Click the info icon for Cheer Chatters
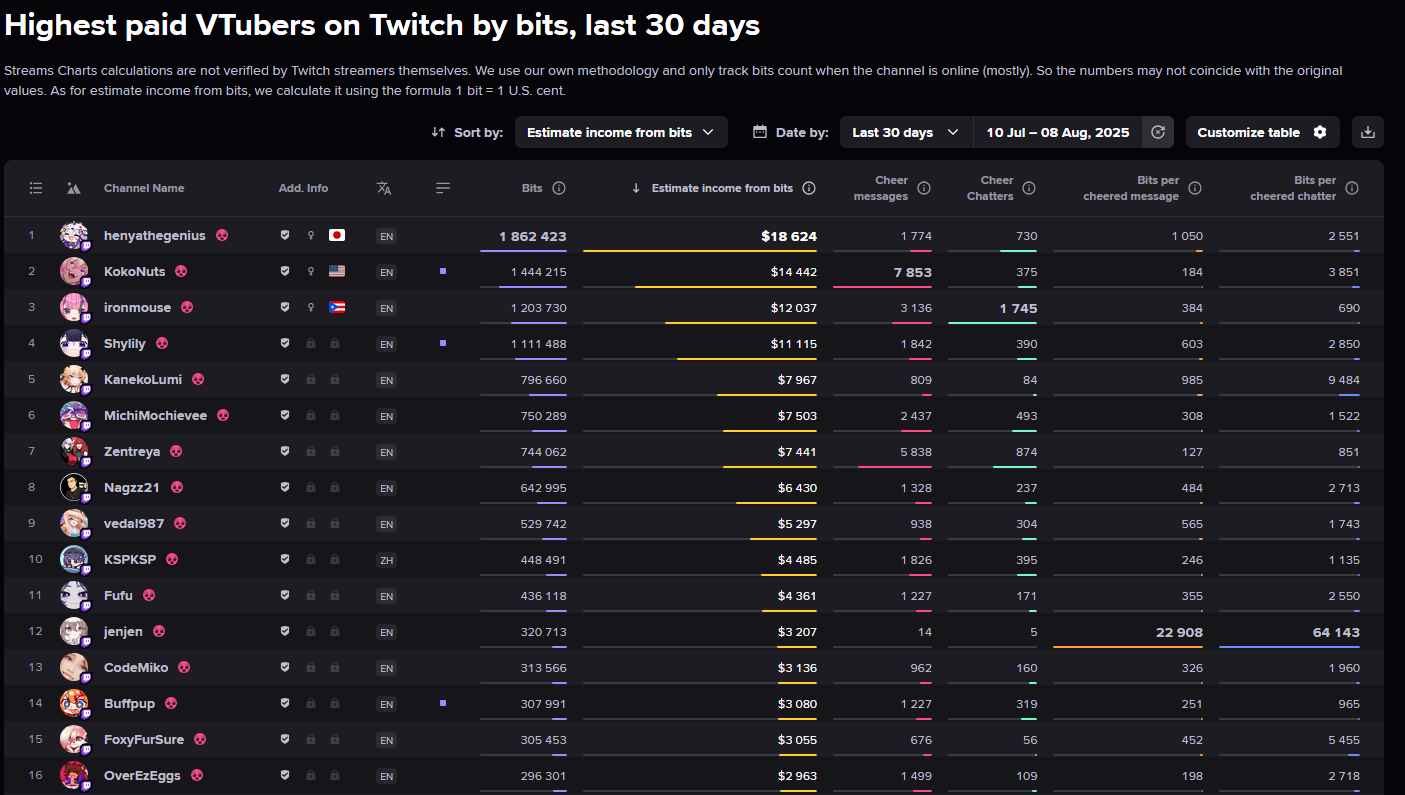The width and height of the screenshot is (1405, 795). click(1029, 188)
